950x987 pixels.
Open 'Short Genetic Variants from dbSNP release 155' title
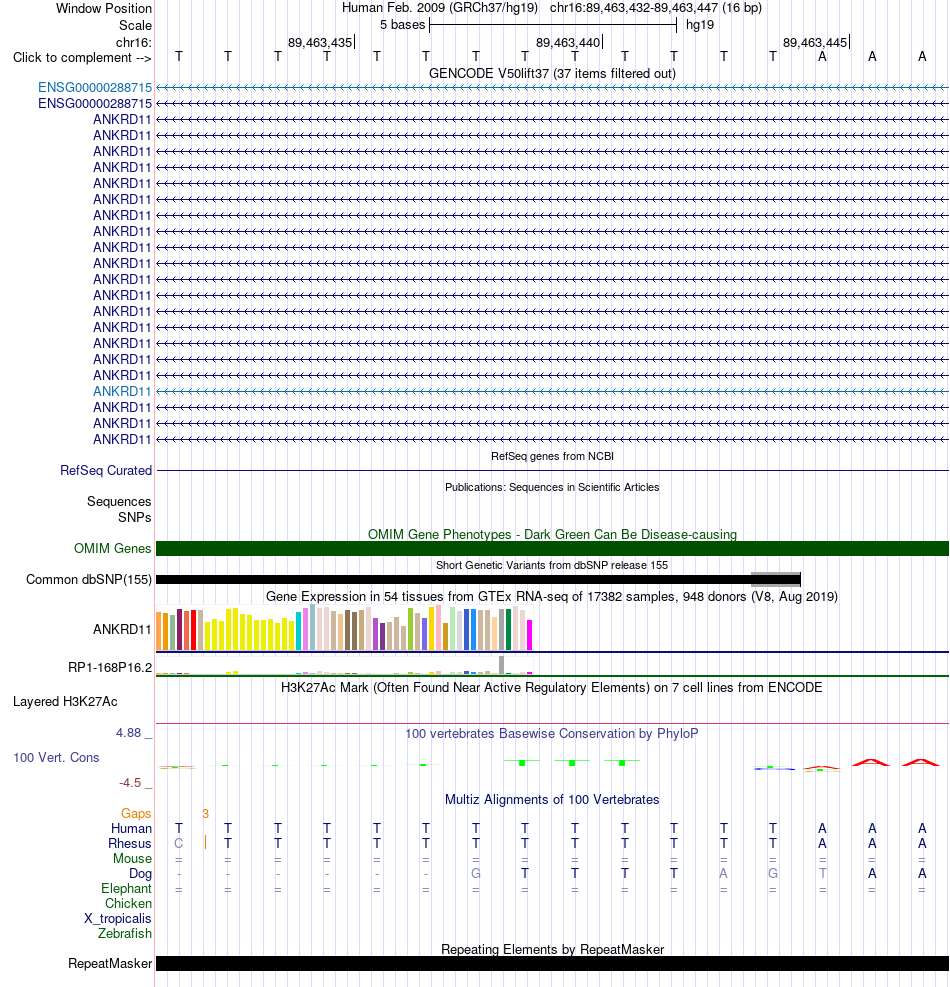point(552,565)
